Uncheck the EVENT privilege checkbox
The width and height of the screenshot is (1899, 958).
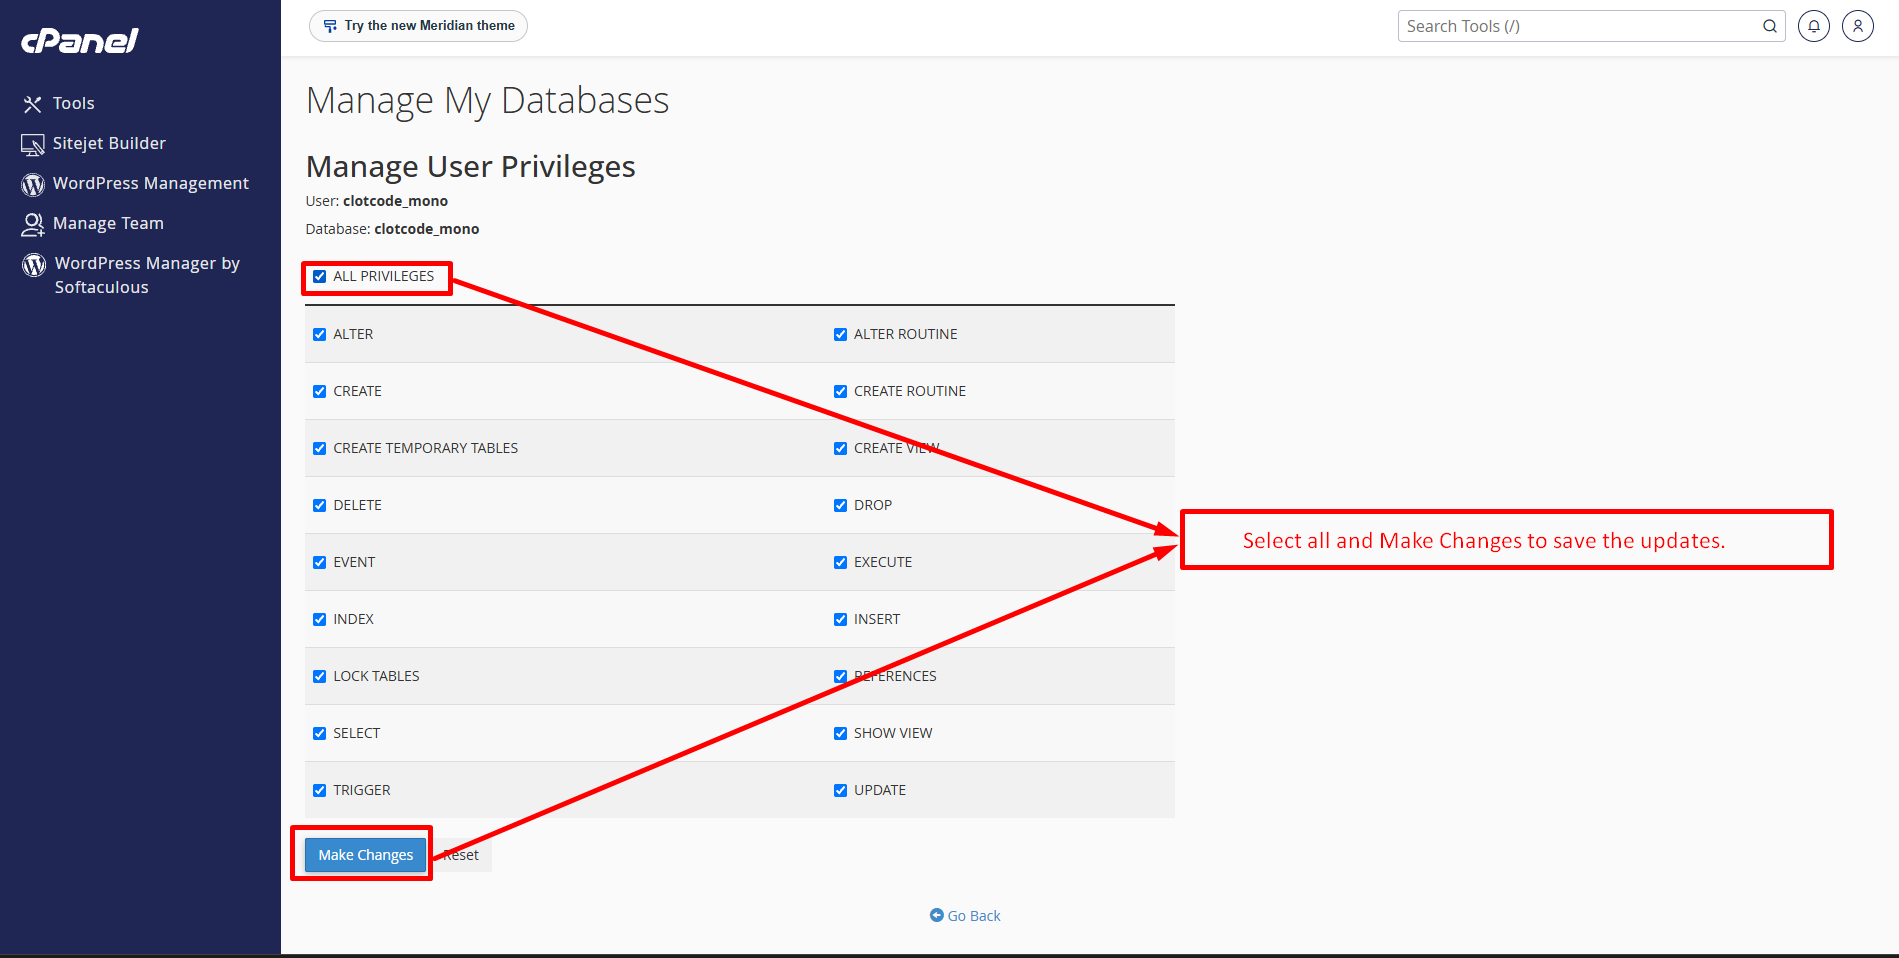(320, 563)
